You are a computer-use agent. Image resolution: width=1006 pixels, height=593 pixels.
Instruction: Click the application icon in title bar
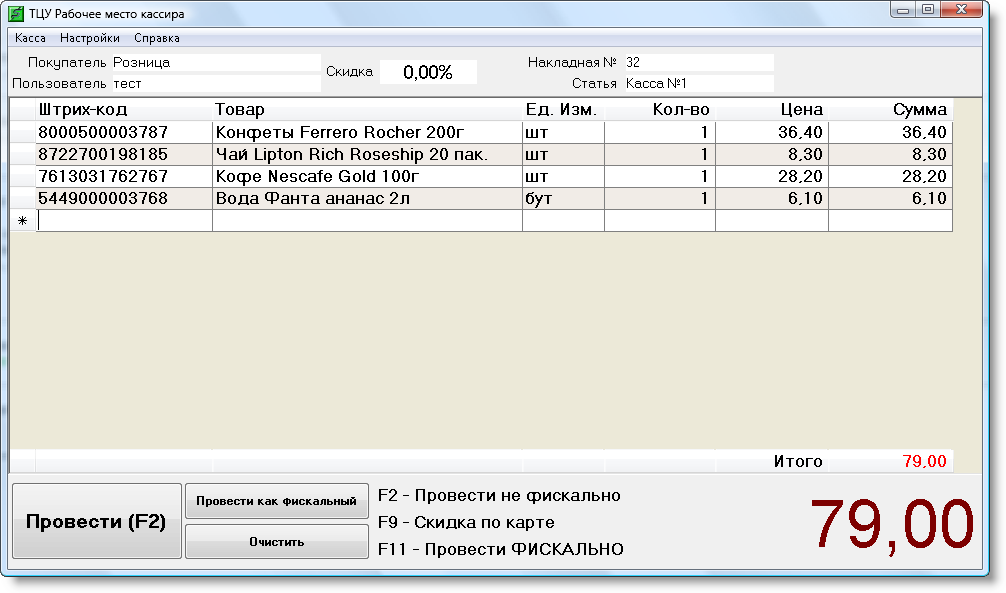pos(17,14)
